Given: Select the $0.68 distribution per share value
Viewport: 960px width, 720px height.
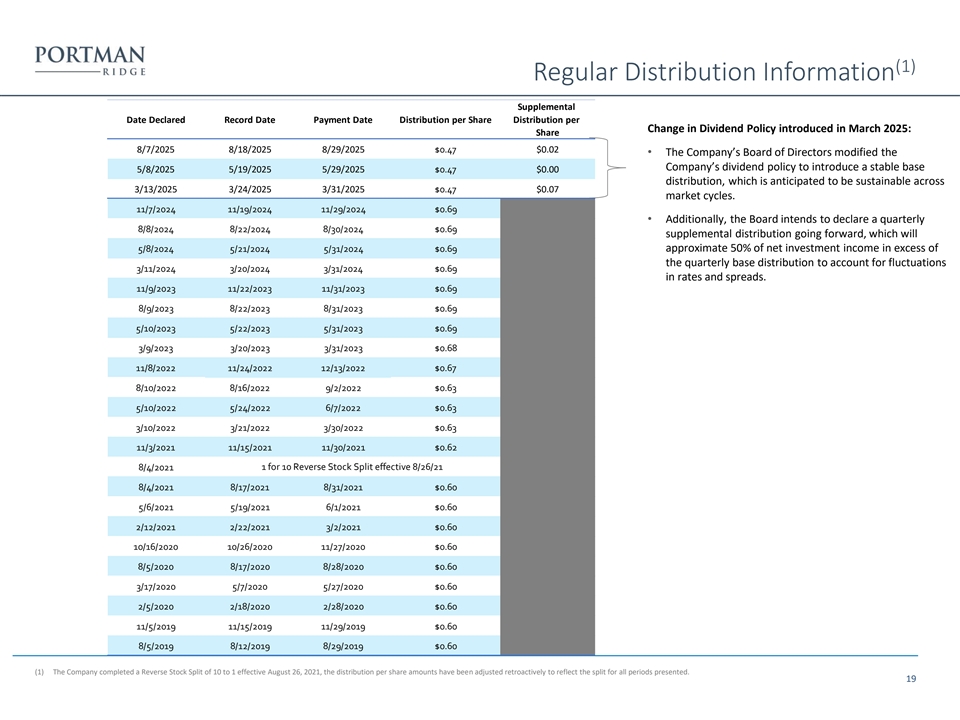Looking at the screenshot, I should coord(446,348).
